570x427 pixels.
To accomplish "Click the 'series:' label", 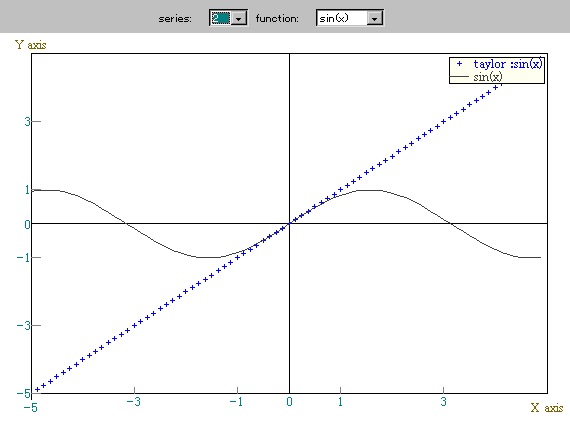I will tap(175, 19).
